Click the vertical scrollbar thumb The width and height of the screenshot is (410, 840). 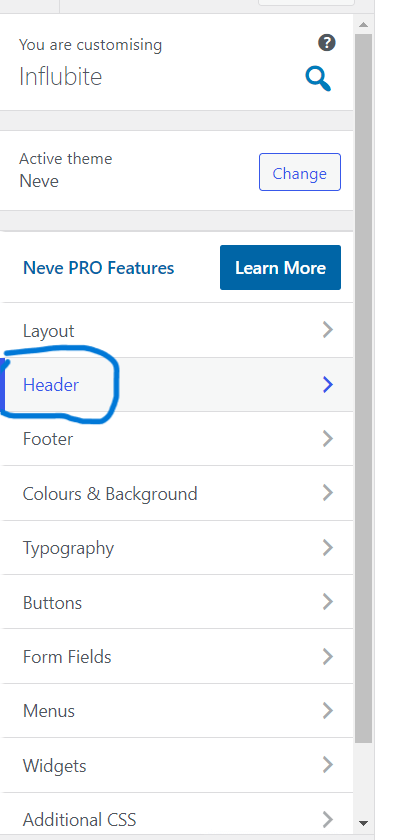(x=363, y=388)
